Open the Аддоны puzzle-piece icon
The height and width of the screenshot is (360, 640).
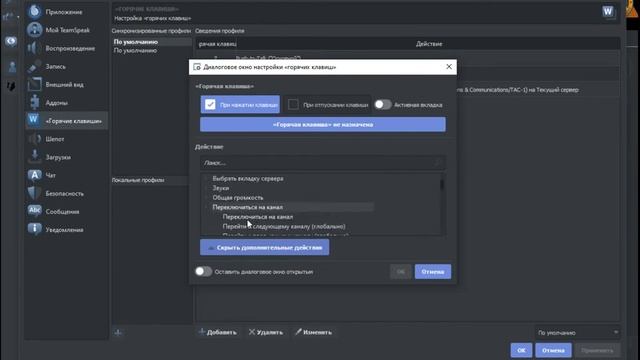35,102
